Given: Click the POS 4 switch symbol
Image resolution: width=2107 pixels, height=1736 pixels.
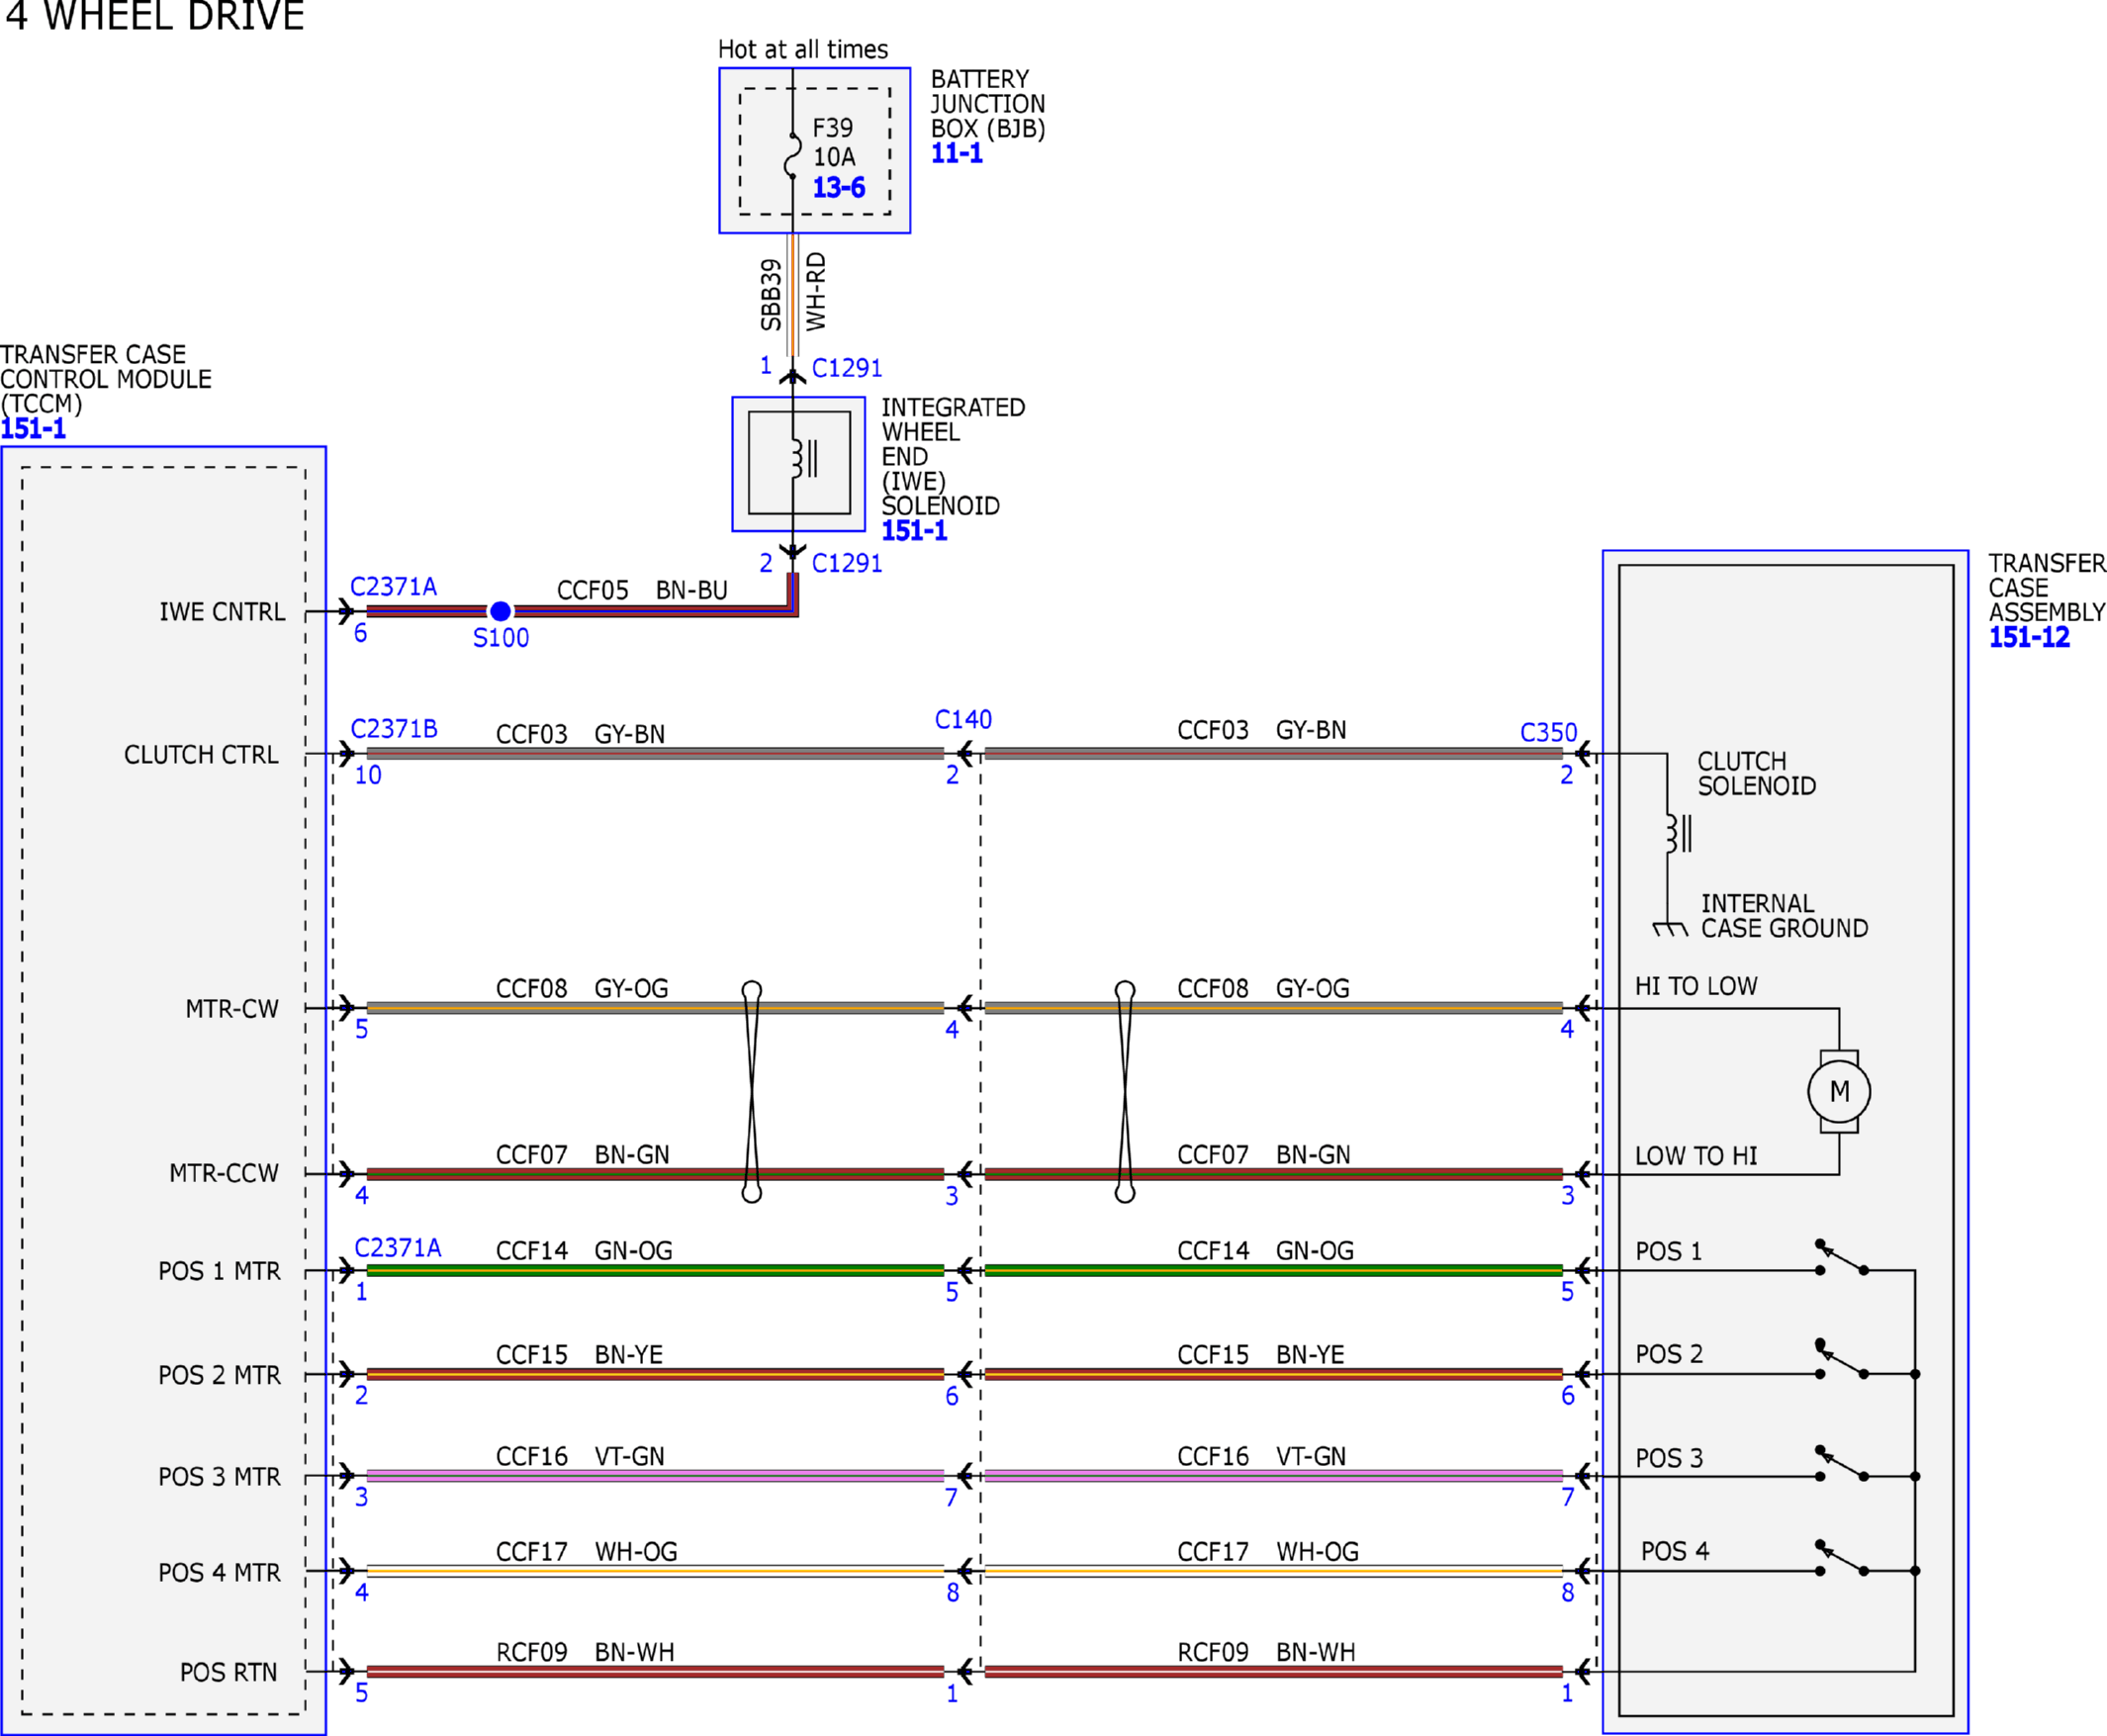Looking at the screenshot, I should pyautogui.click(x=1842, y=1557).
